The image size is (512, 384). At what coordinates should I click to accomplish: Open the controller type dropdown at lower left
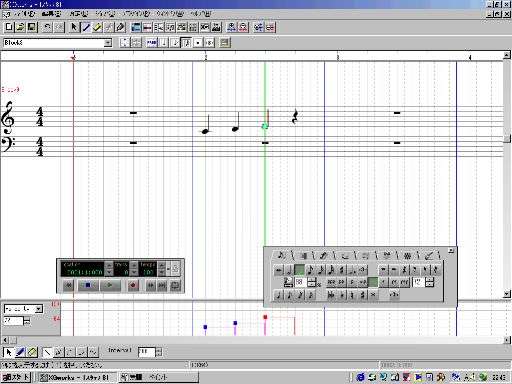point(39,309)
